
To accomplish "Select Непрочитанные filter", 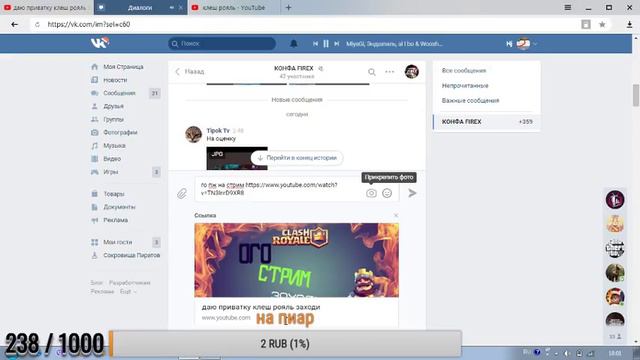I will tap(465, 86).
